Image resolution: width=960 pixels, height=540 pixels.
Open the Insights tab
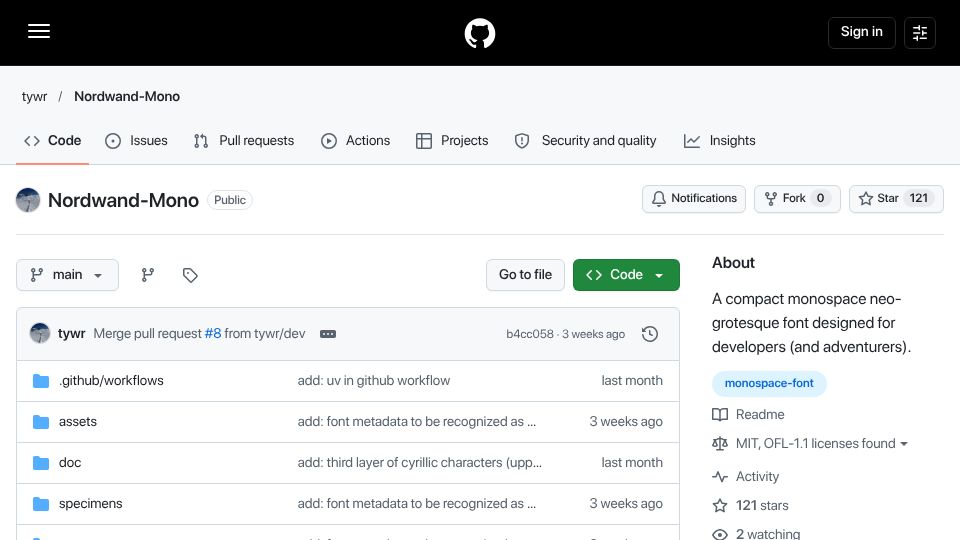[719, 141]
